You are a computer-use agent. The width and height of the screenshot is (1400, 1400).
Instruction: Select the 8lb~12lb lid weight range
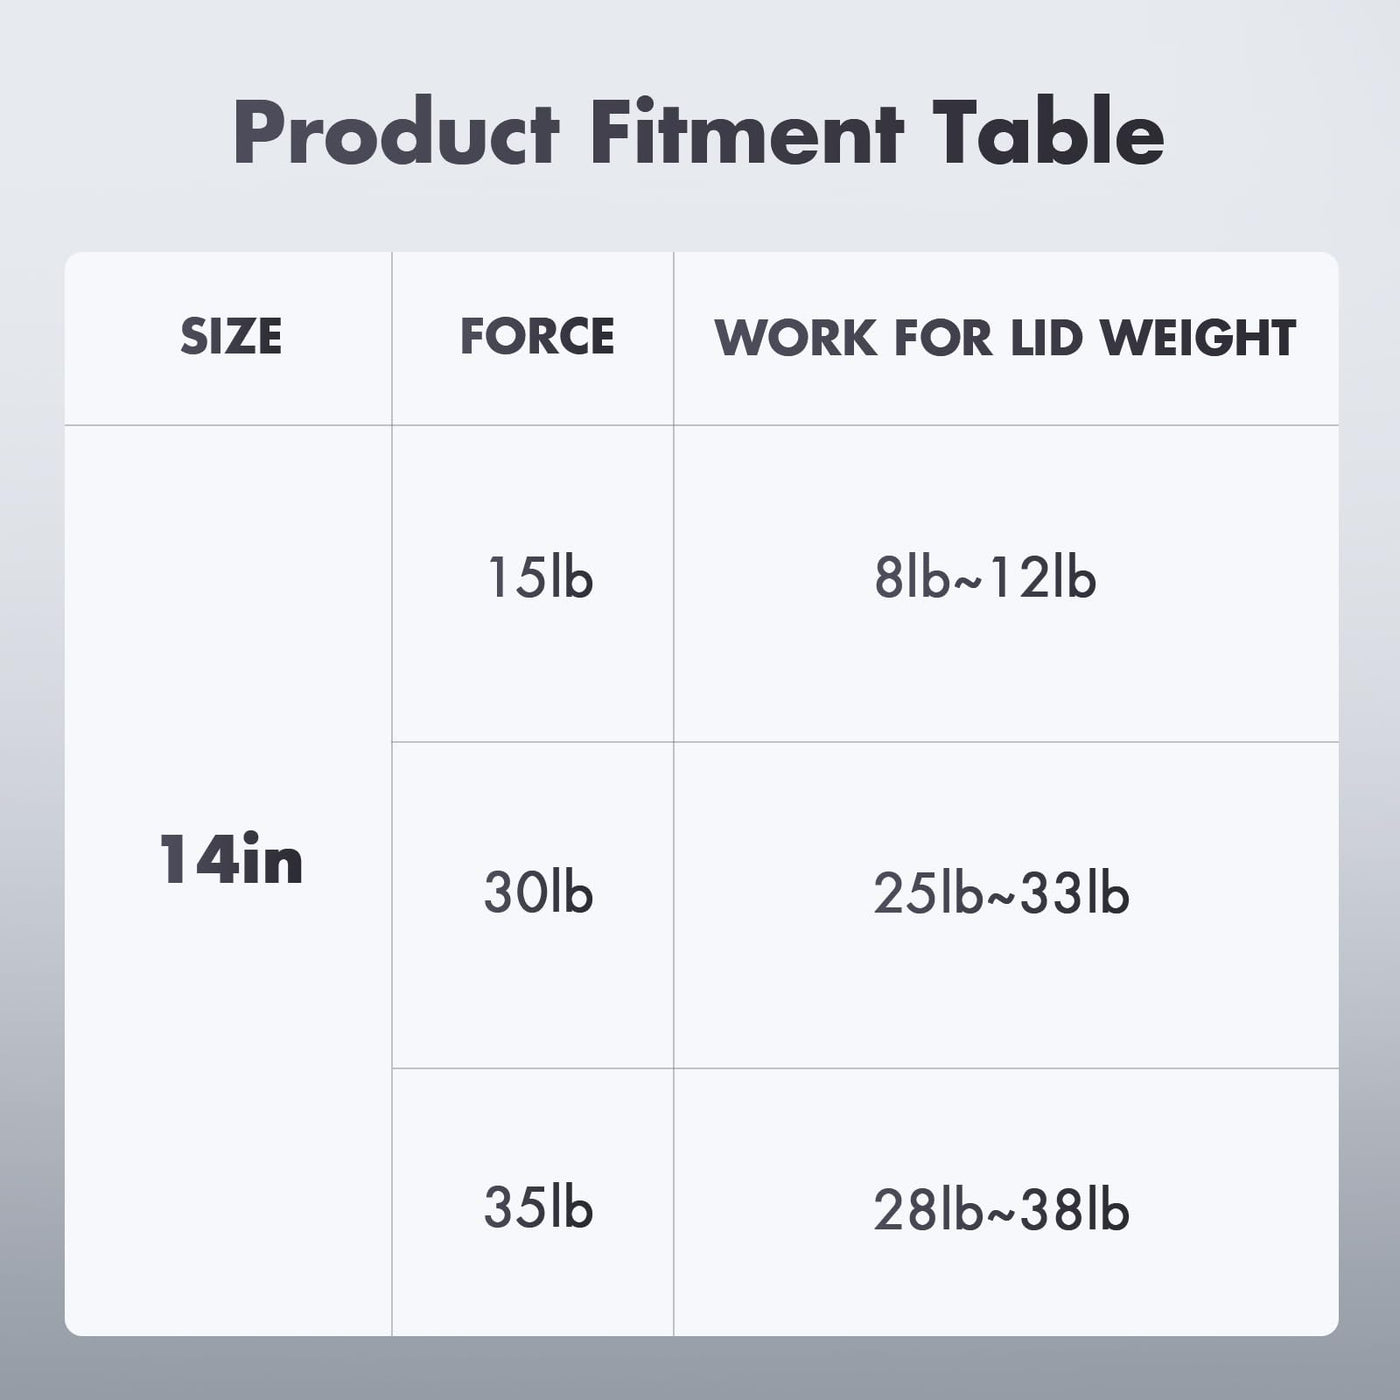985,577
